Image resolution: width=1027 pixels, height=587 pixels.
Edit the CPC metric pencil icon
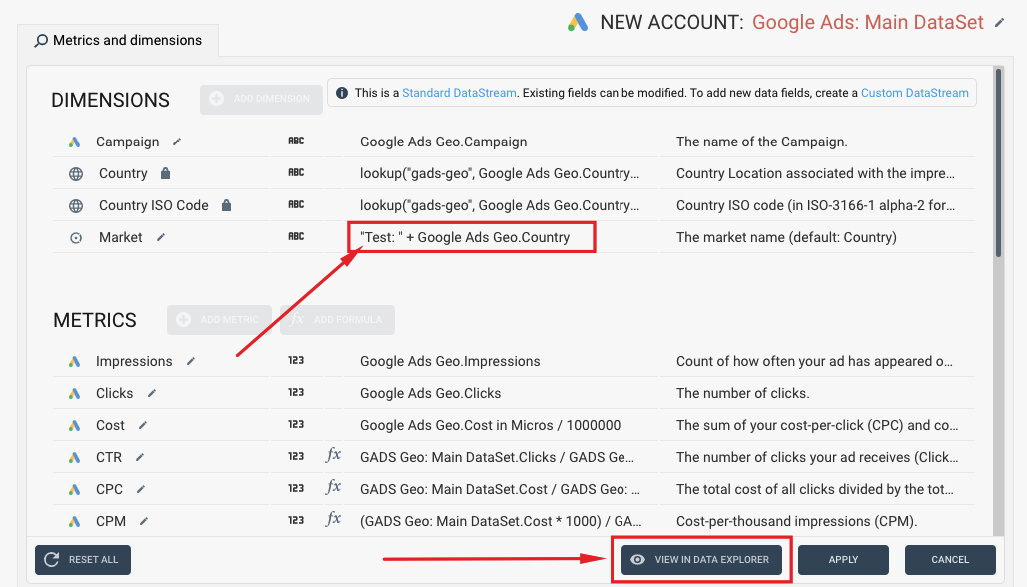point(141,489)
